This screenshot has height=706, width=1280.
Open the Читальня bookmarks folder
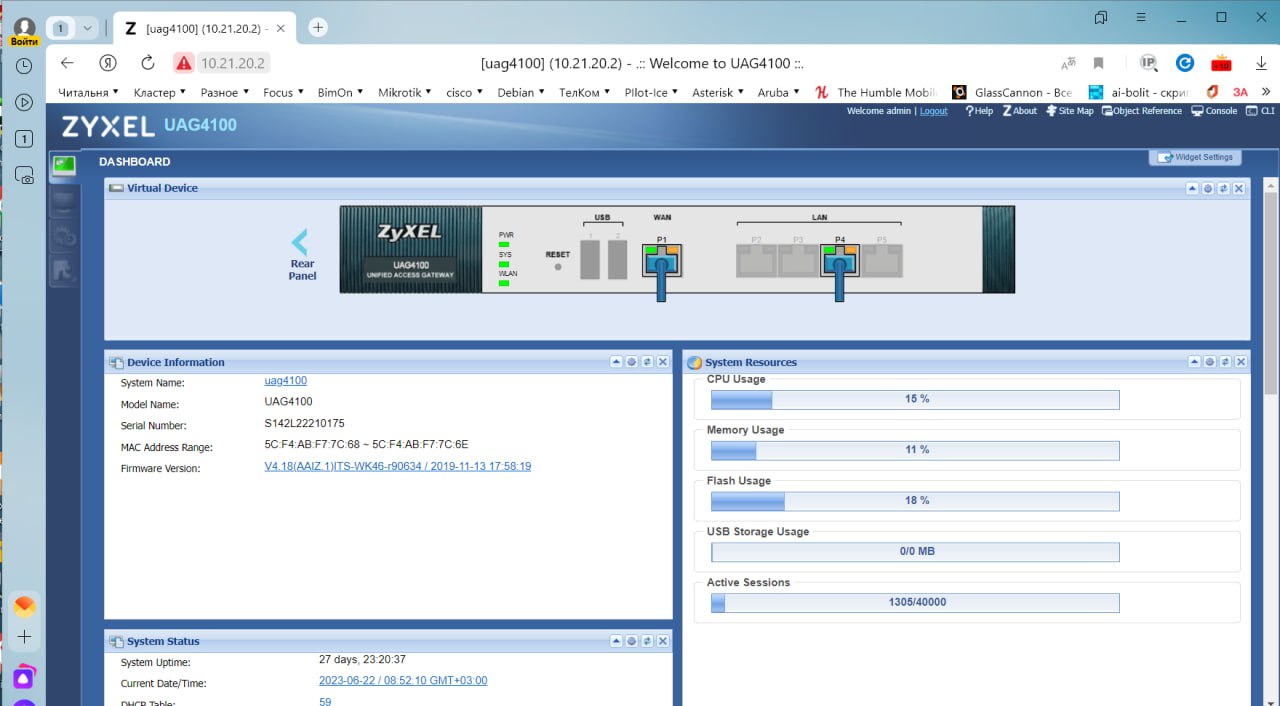click(88, 92)
